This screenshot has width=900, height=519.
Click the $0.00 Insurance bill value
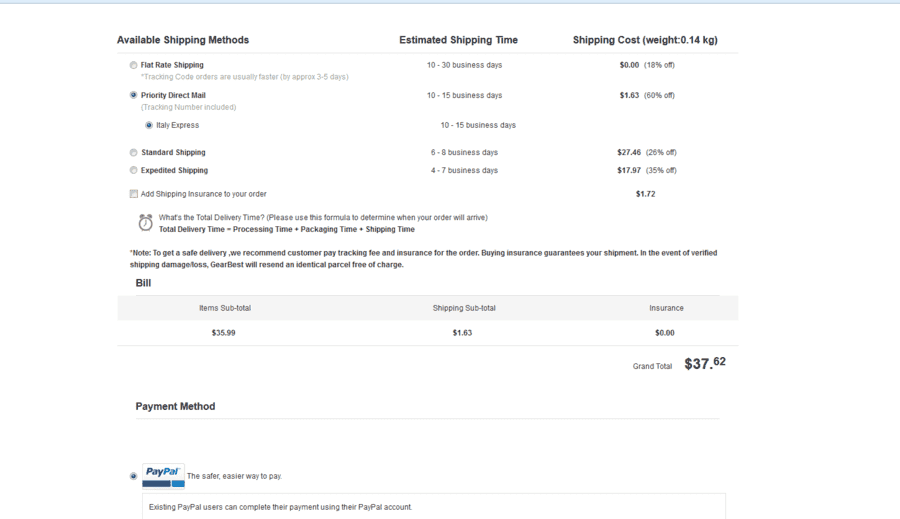[x=665, y=333]
